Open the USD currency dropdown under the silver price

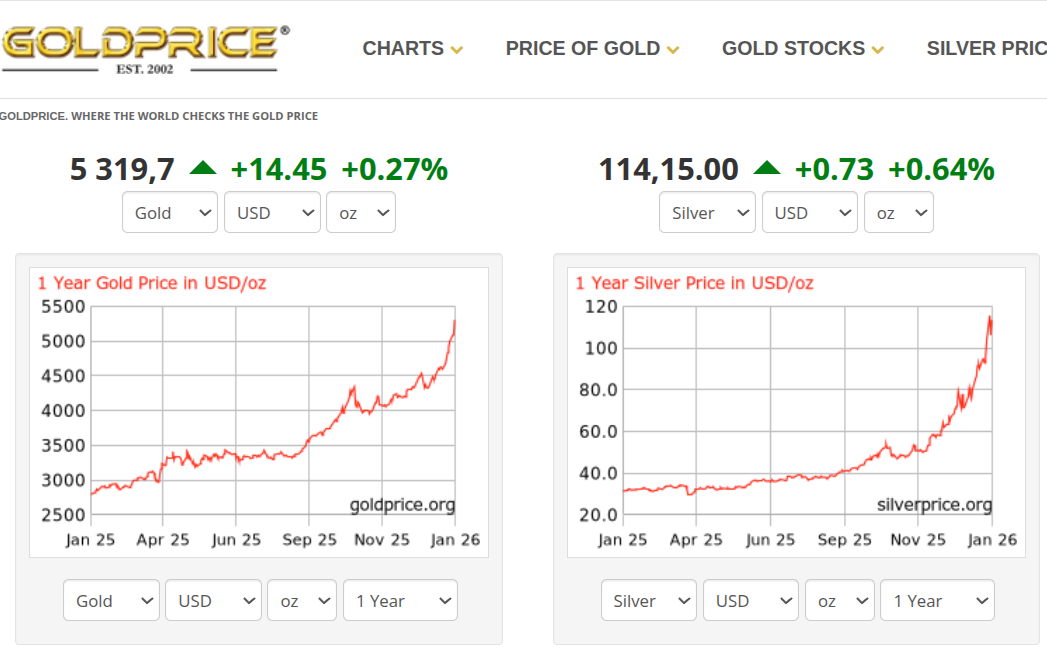pos(809,212)
